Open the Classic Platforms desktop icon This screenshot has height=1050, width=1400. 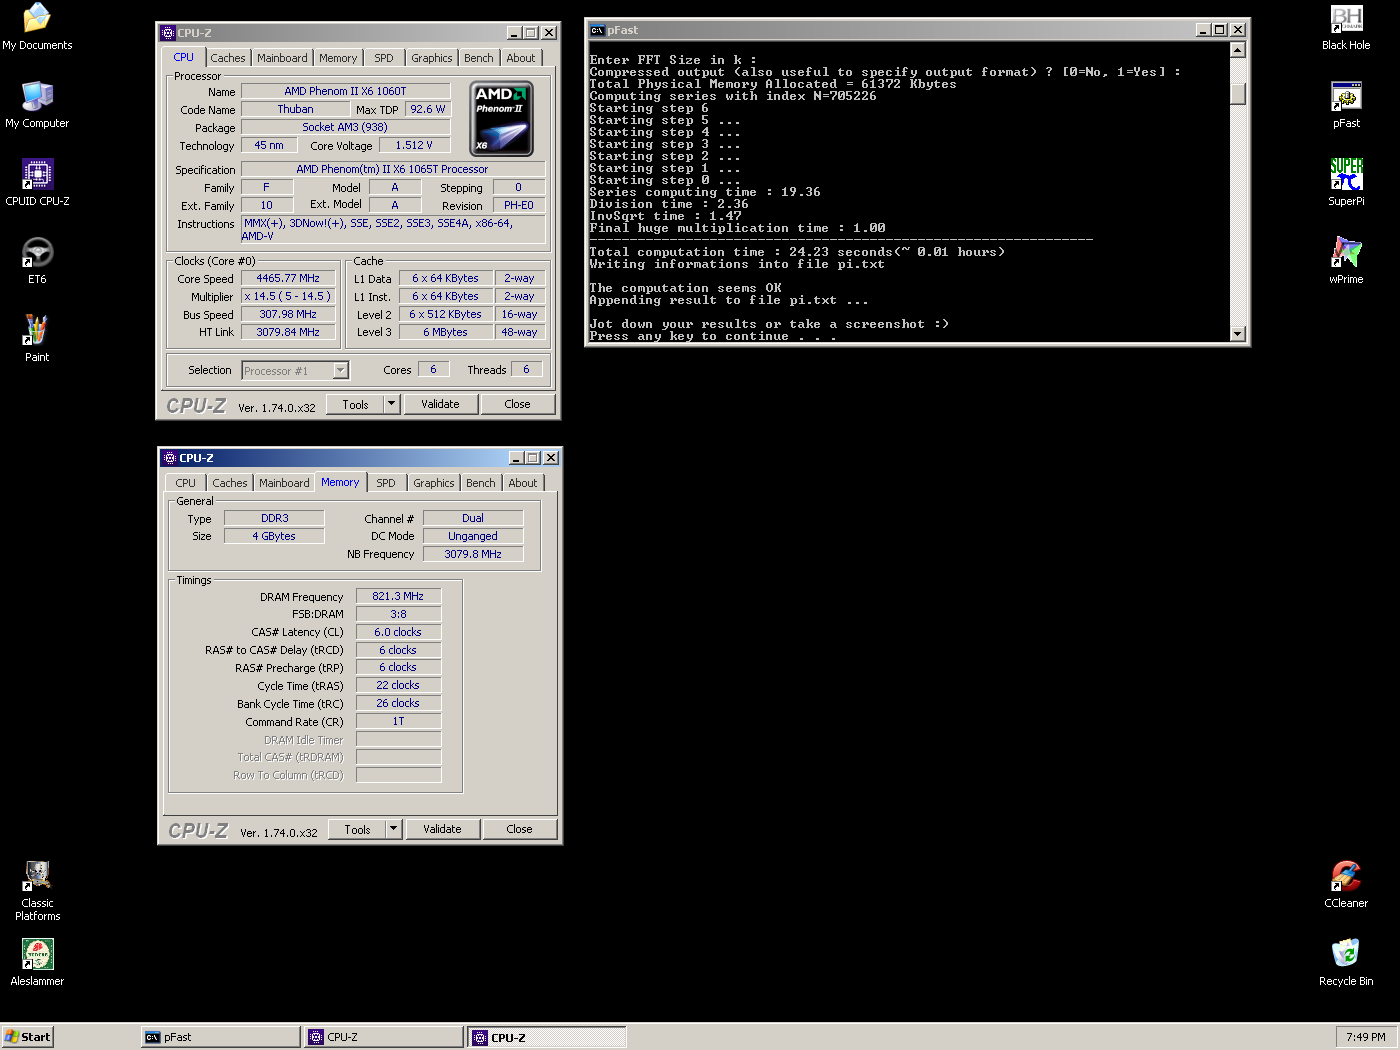click(x=37, y=891)
